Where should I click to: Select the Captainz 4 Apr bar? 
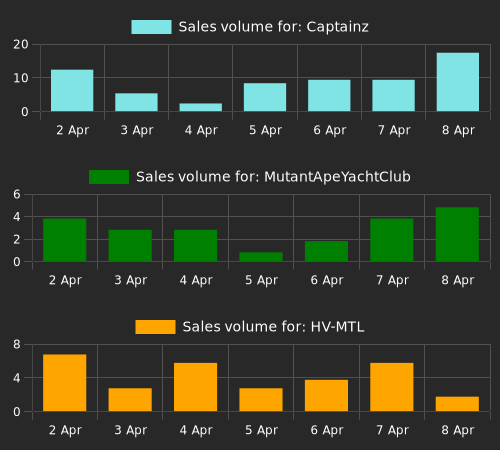(x=201, y=107)
